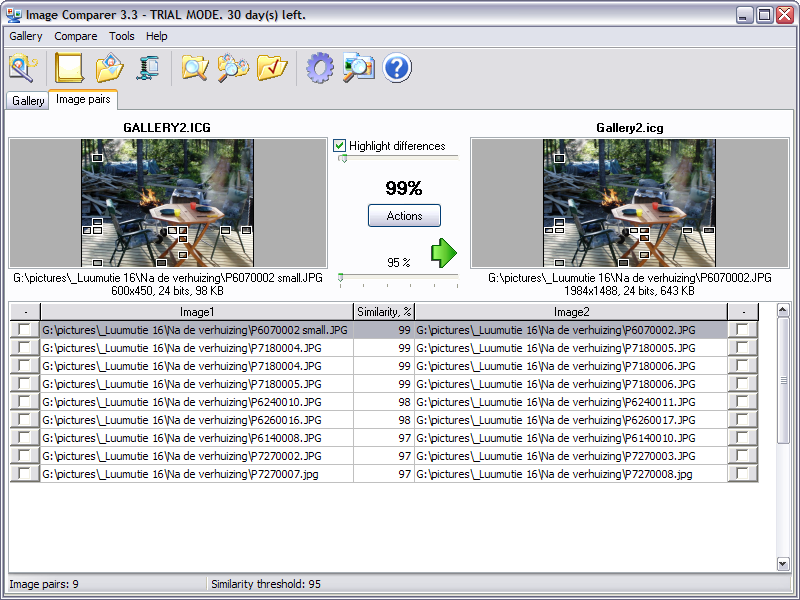
Task: Click the compress gallery clamp icon
Action: tap(148, 68)
